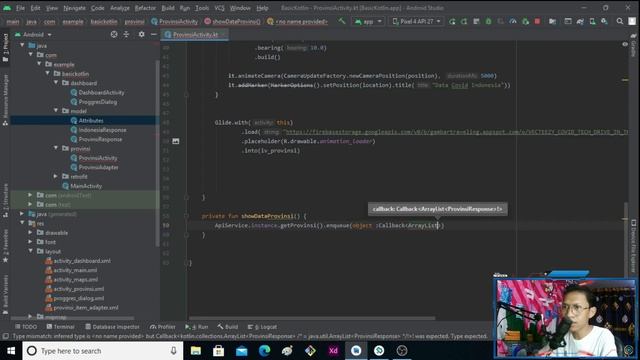The image size is (640, 360).
Task: Click the Windows search box
Action: [102, 351]
